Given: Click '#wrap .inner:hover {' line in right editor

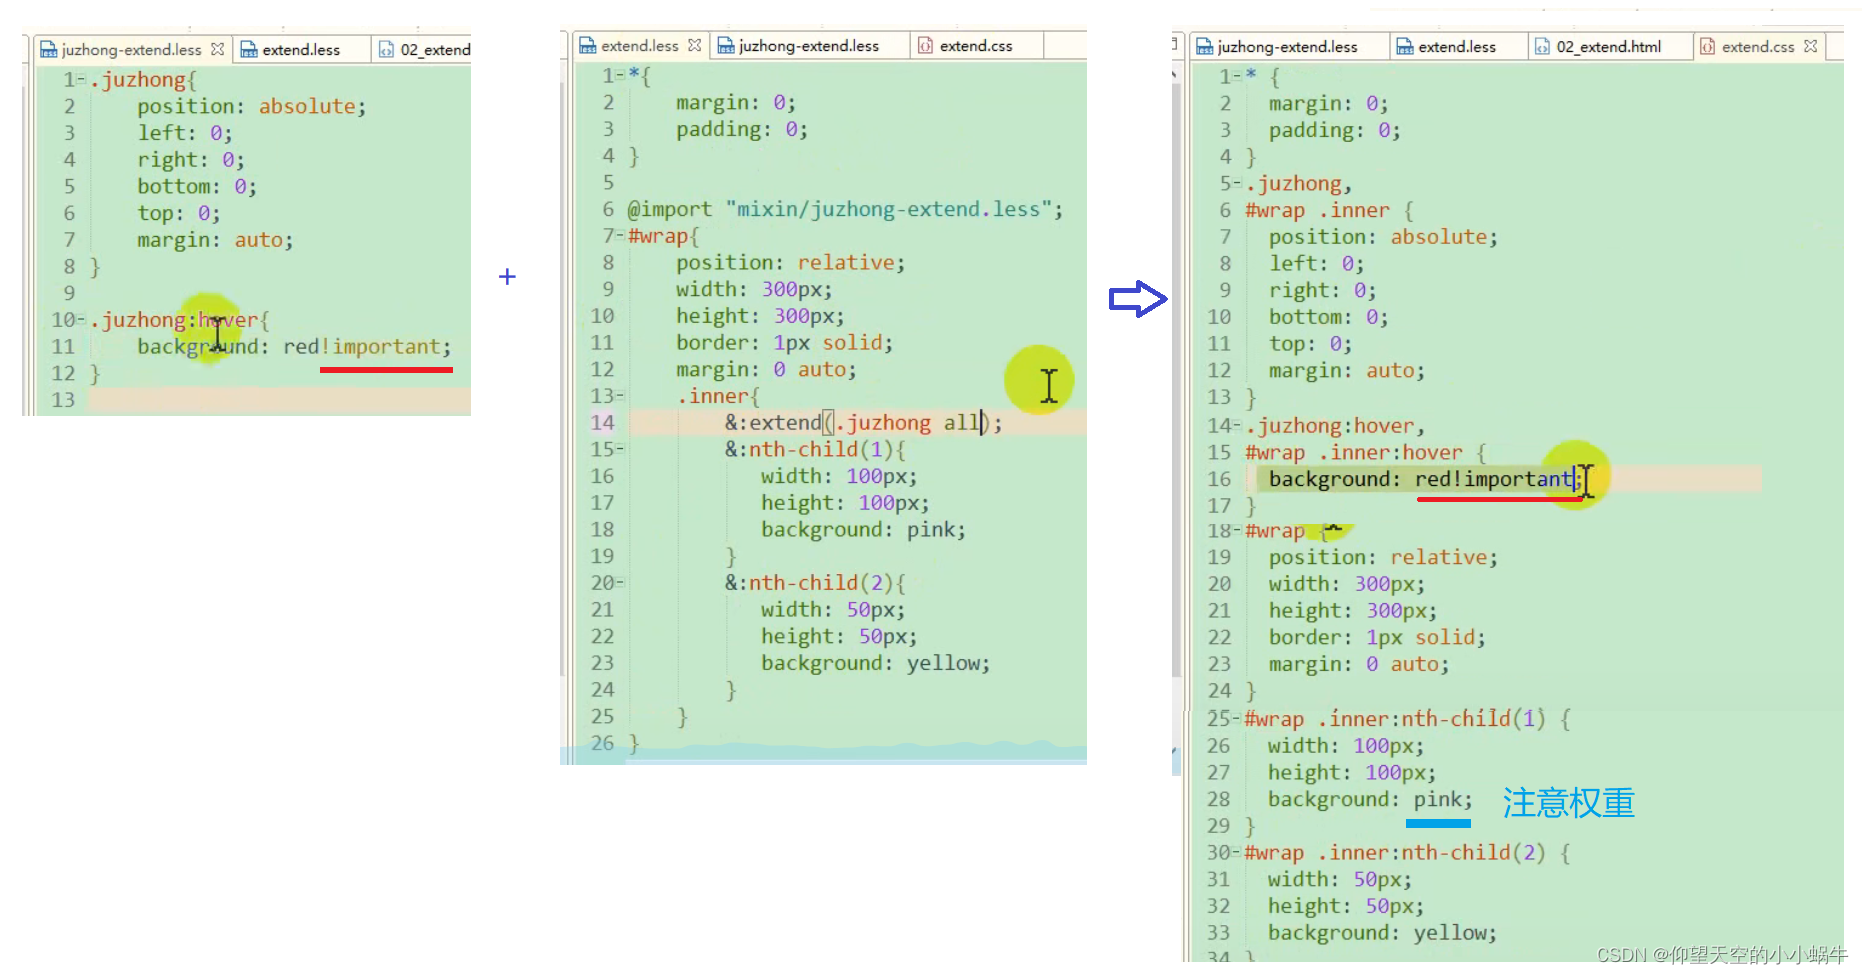Looking at the screenshot, I should (1365, 452).
